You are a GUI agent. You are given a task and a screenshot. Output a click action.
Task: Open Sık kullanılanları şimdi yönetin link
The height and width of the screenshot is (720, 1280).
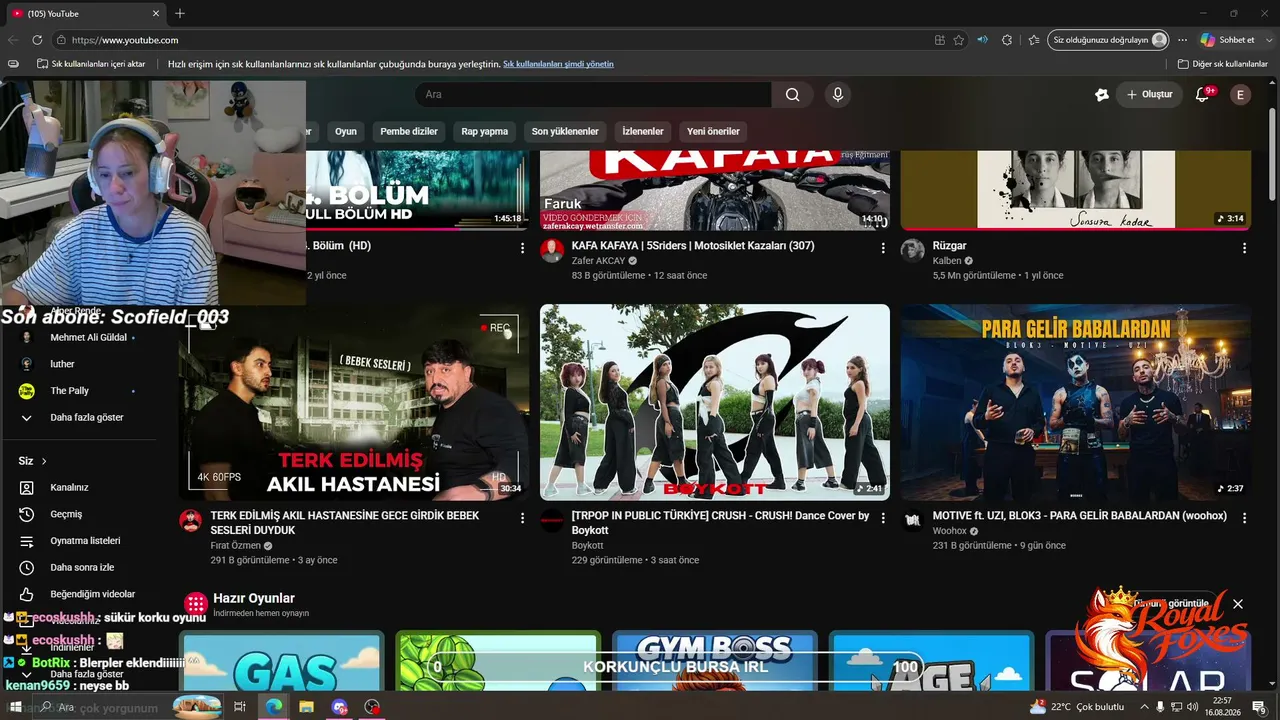point(558,64)
